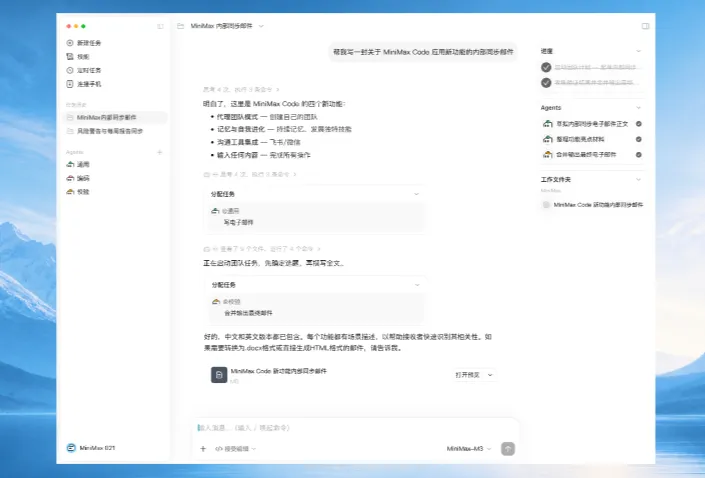
Task: Click the second struck-through progress item text
Action: pos(595,83)
